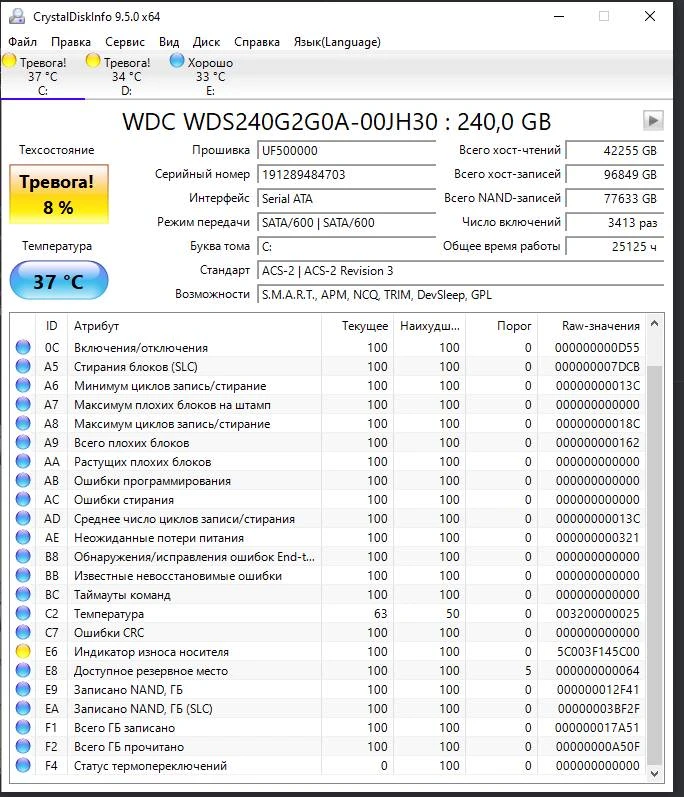Click the blue status dot of attribute BC
The image size is (684, 797).
coord(23,594)
